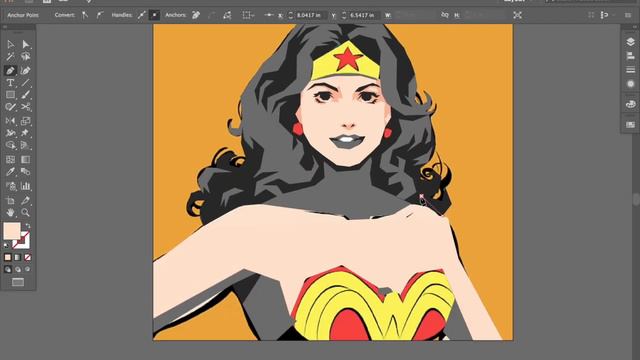Viewport: 640px width, 360px height.
Task: Select the Puppet Warp pin tool
Action: [26, 133]
